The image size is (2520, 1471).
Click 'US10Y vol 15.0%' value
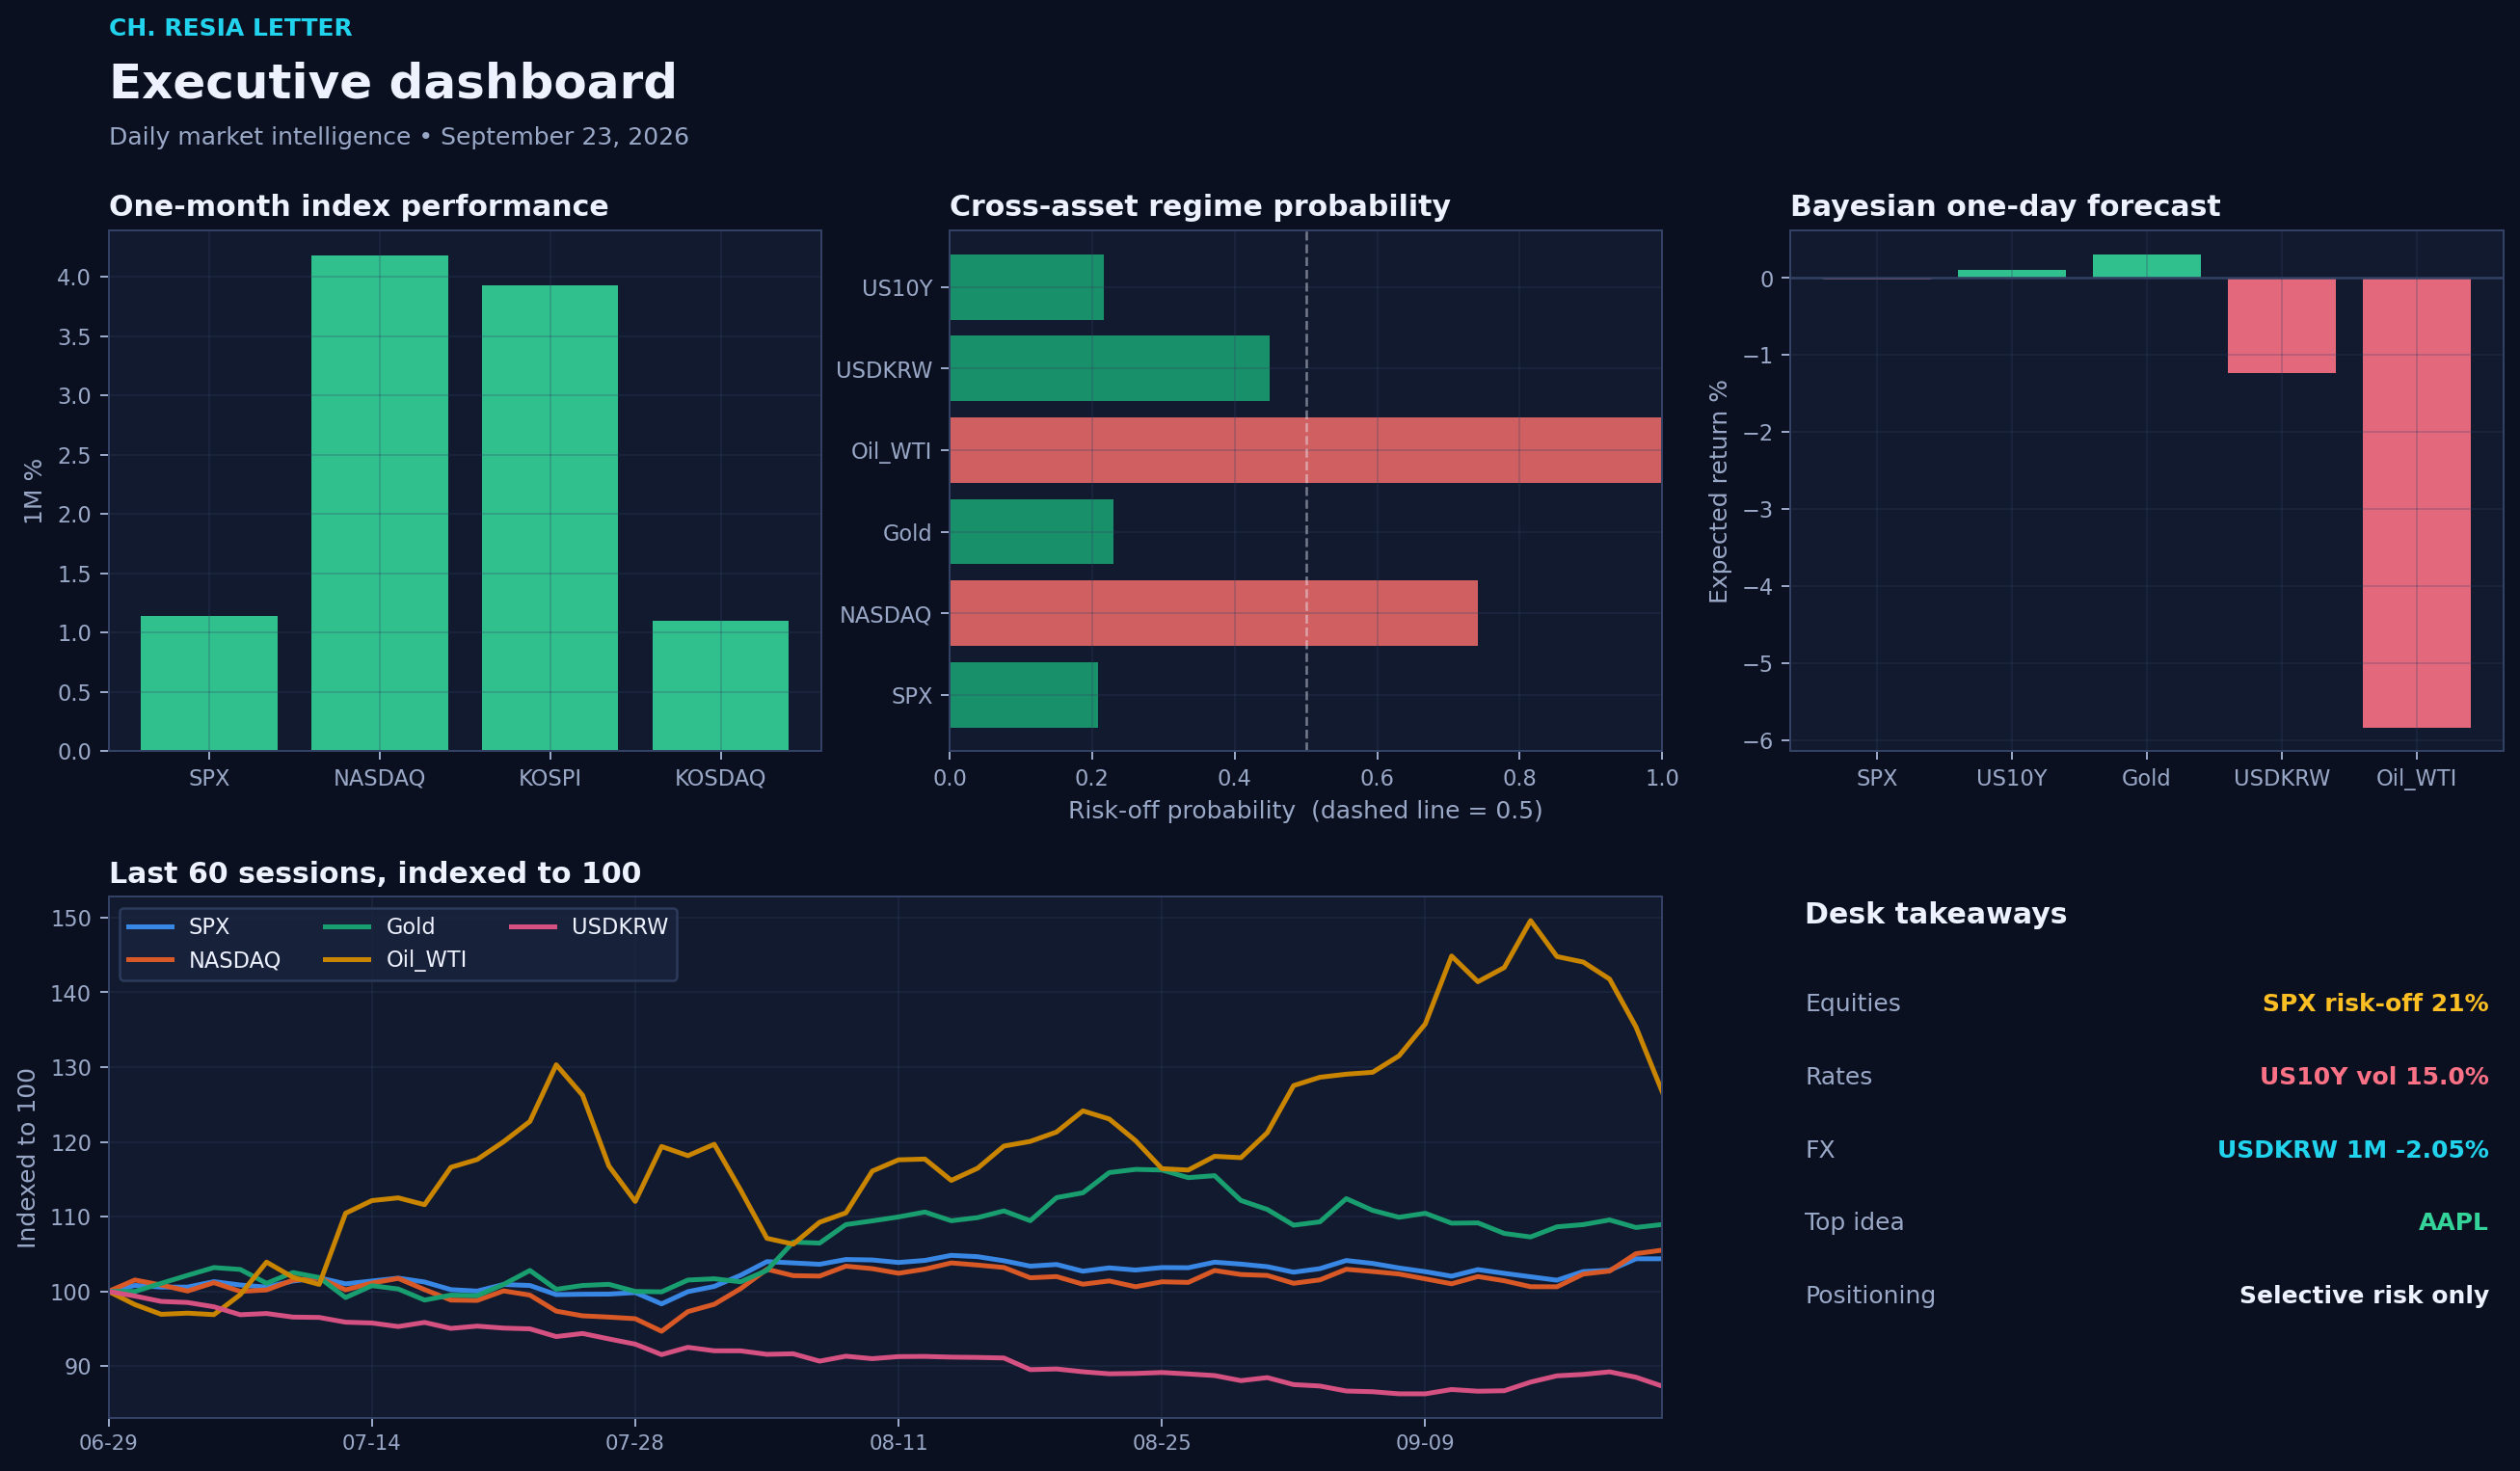point(2373,1076)
